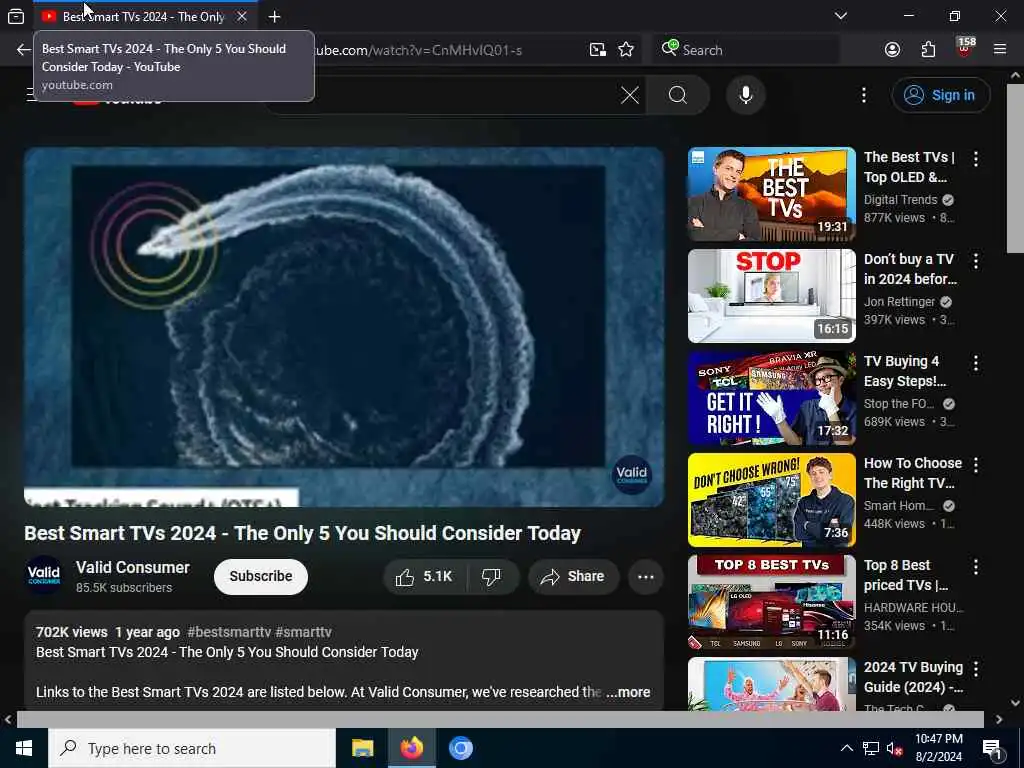Open the 10:47 PM clock and date
Image resolution: width=1024 pixels, height=768 pixels.
point(938,748)
